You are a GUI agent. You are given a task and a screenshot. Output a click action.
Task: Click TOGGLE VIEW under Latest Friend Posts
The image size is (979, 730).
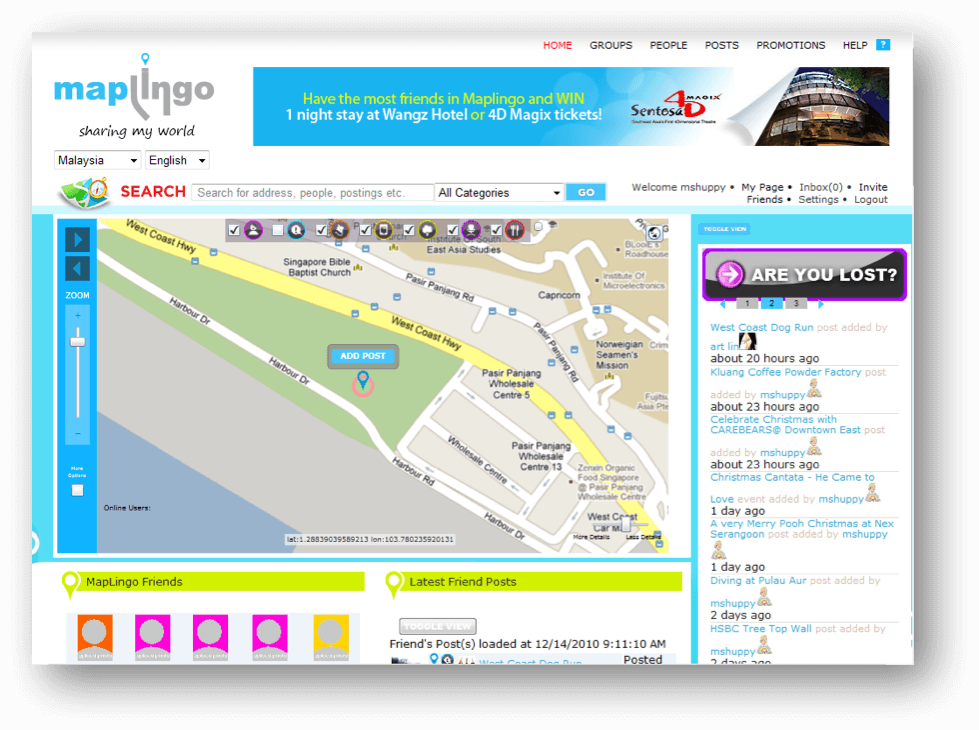pyautogui.click(x=438, y=626)
